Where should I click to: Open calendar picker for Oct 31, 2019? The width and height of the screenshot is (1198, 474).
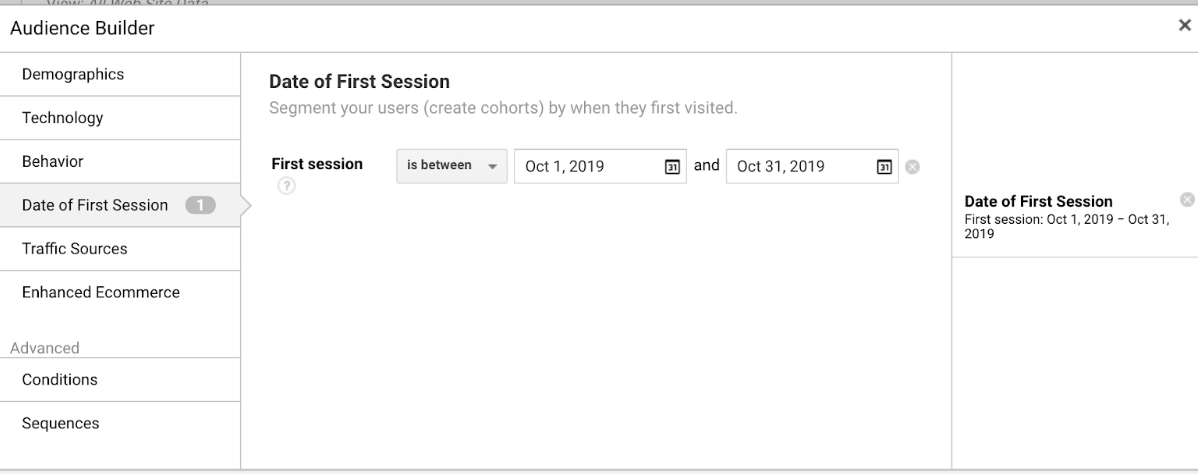click(884, 167)
